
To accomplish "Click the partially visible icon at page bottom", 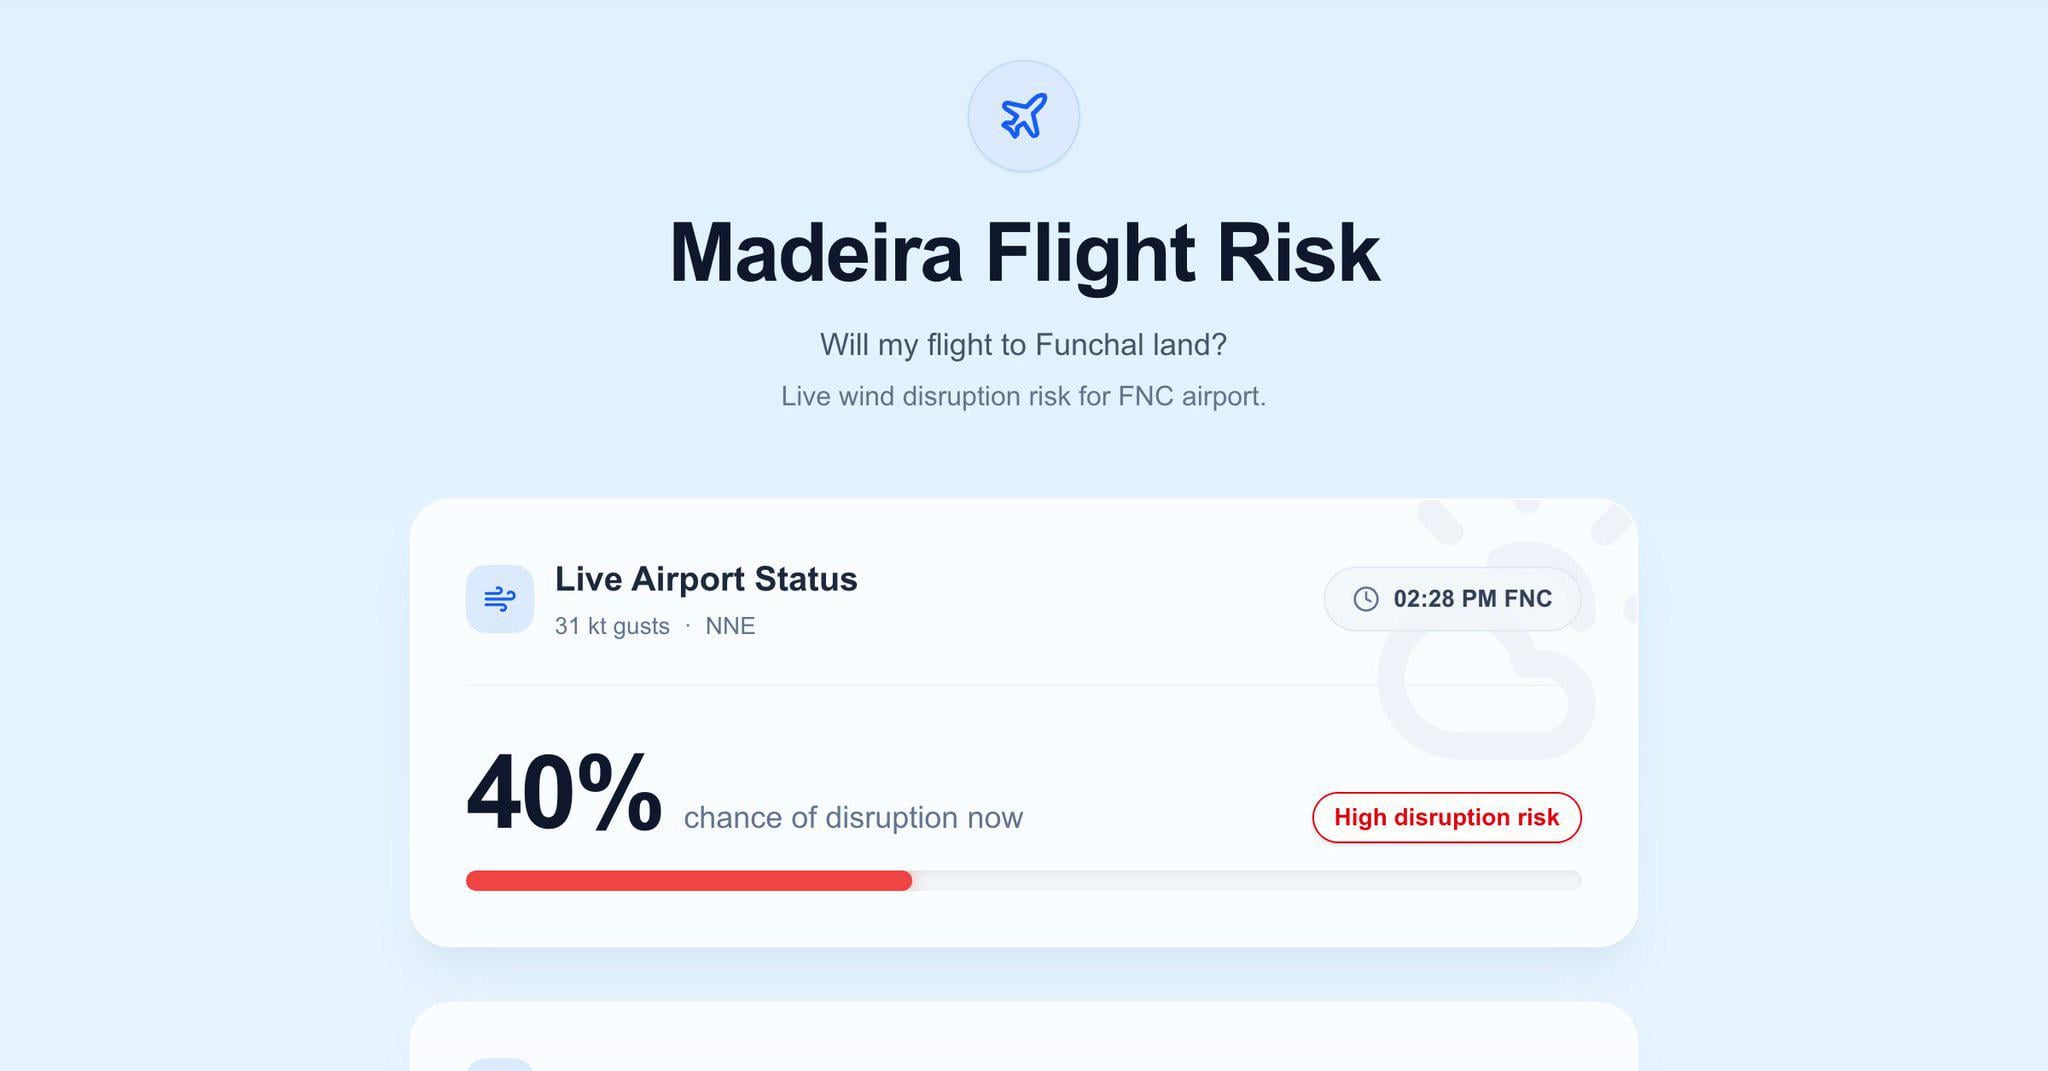I will click(499, 1064).
